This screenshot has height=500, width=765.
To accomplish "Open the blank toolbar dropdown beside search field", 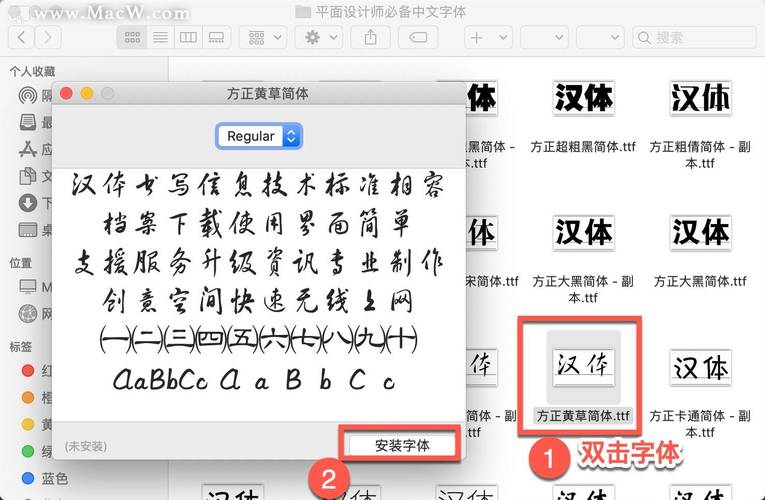I will pyautogui.click(x=600, y=38).
